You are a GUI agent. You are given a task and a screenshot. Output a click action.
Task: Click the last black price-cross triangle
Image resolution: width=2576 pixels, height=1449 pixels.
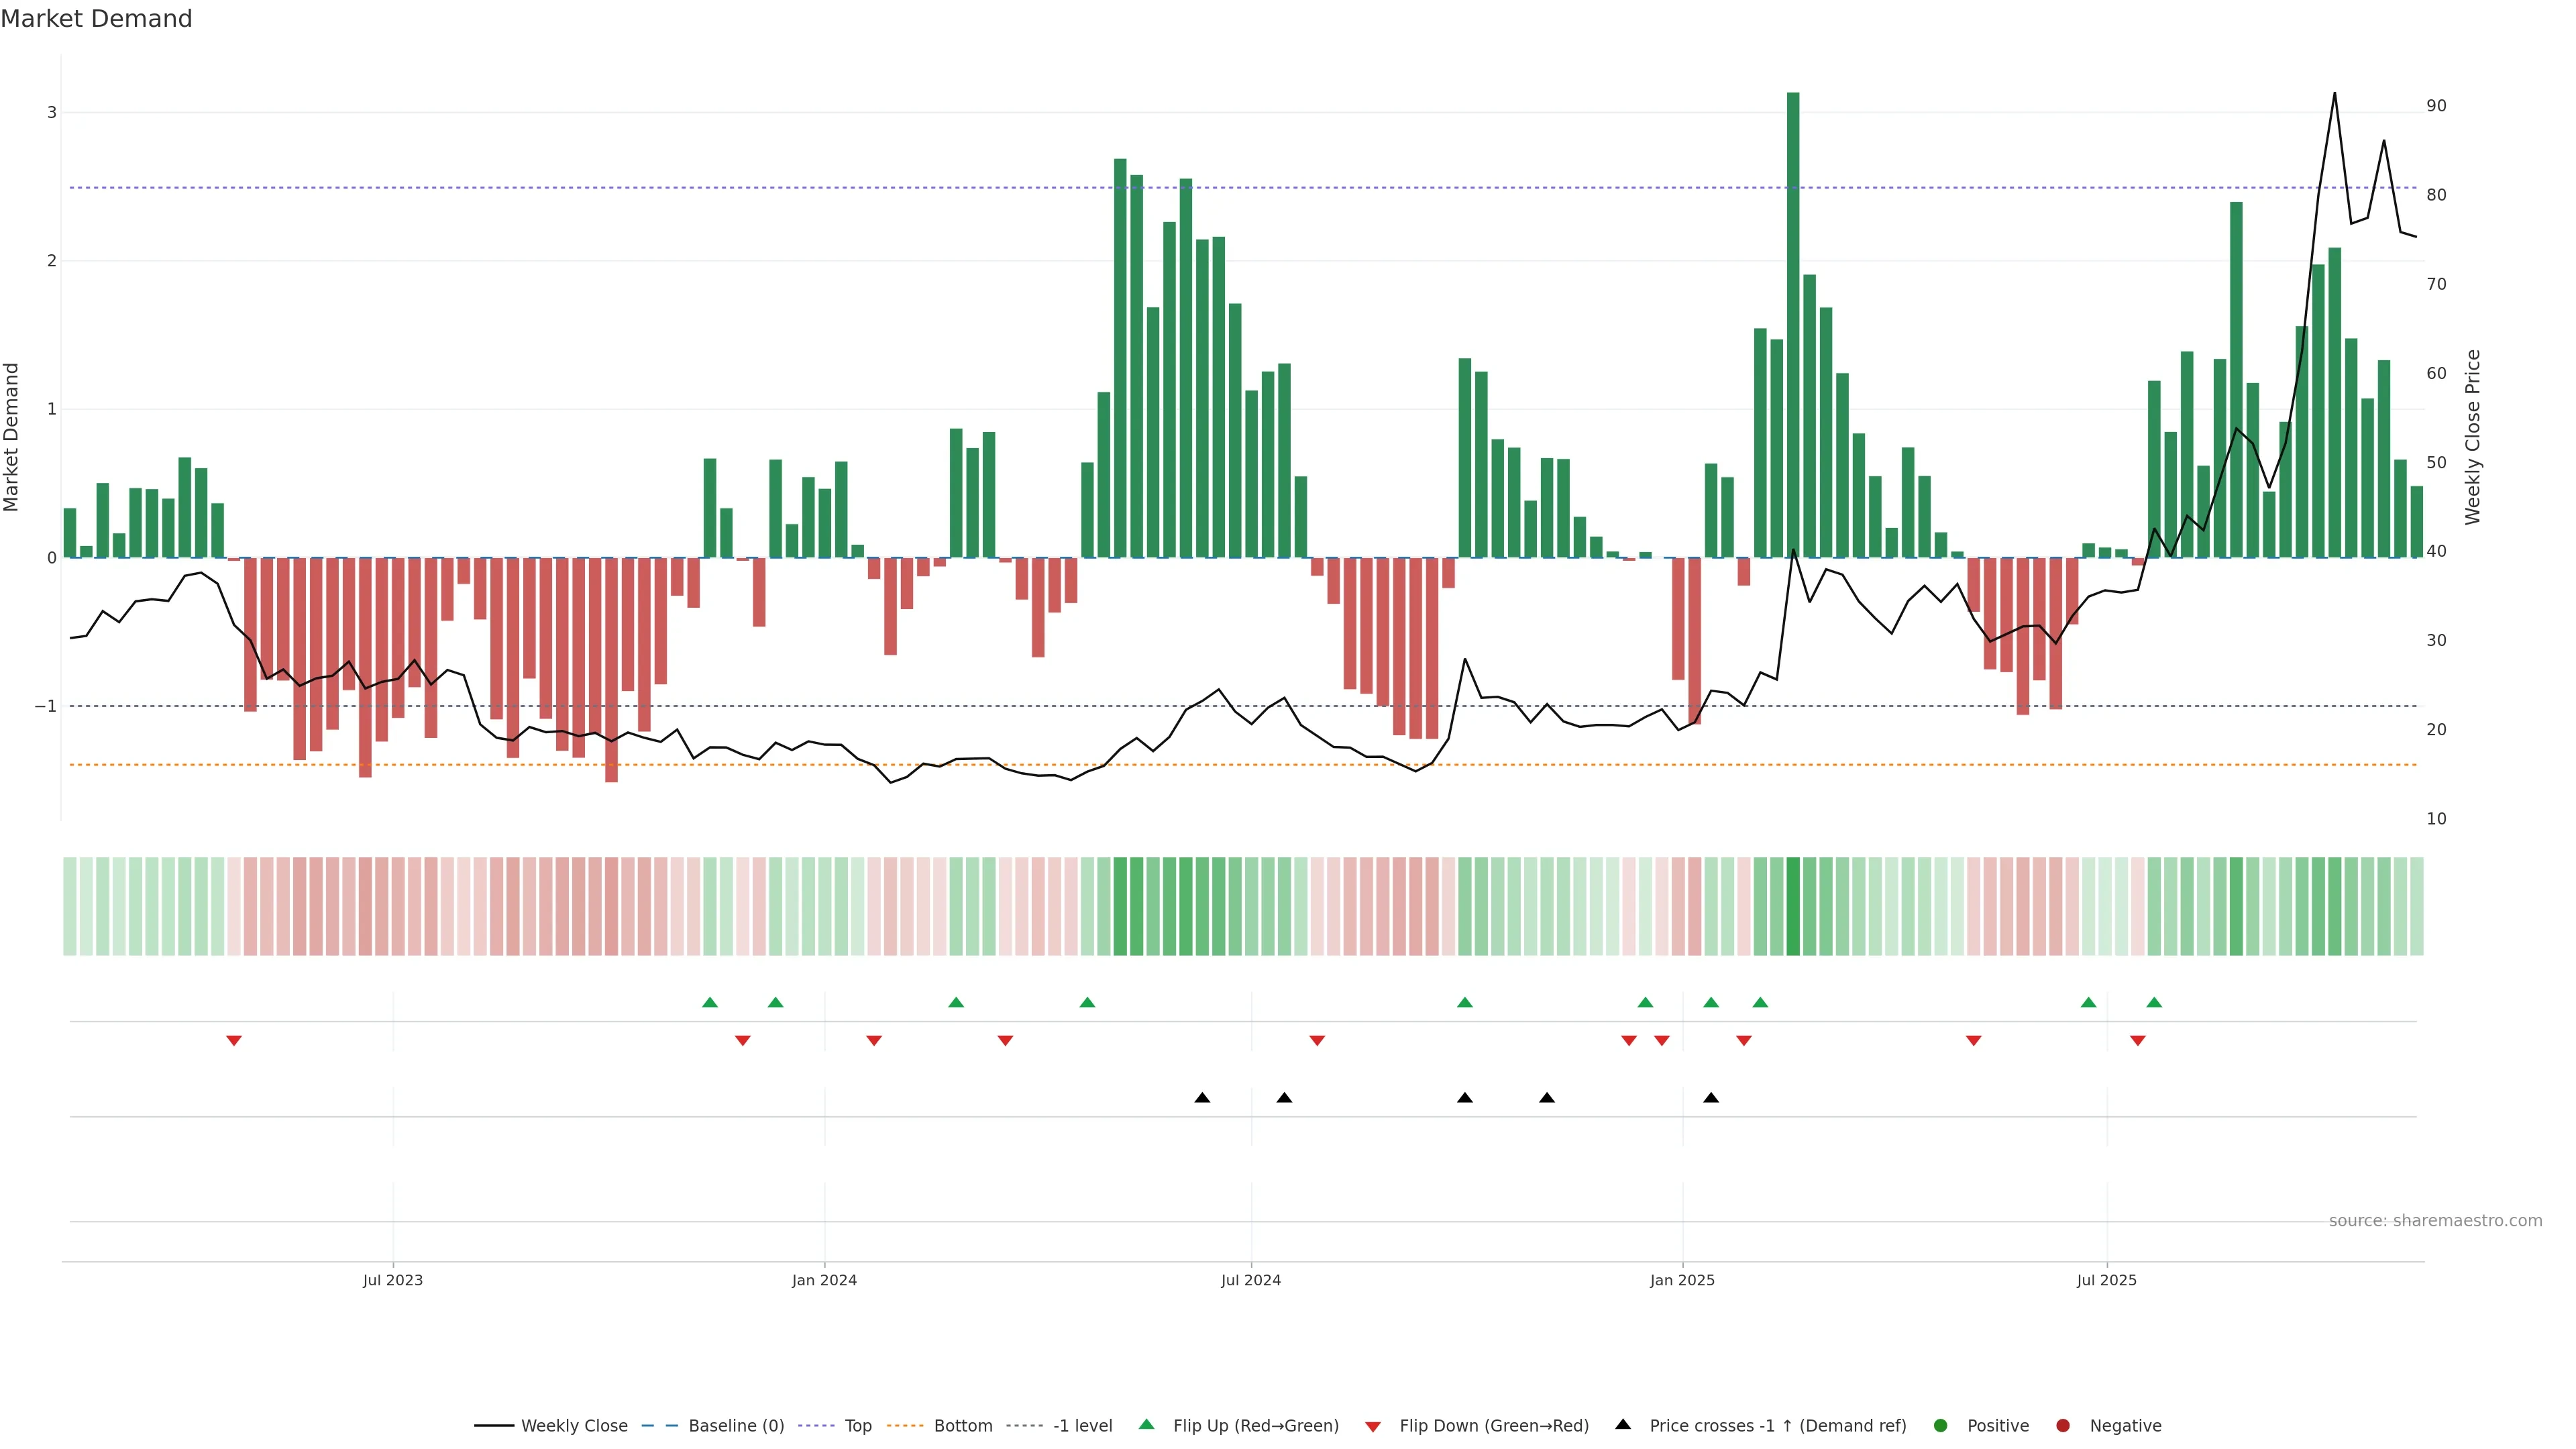[x=1711, y=1098]
